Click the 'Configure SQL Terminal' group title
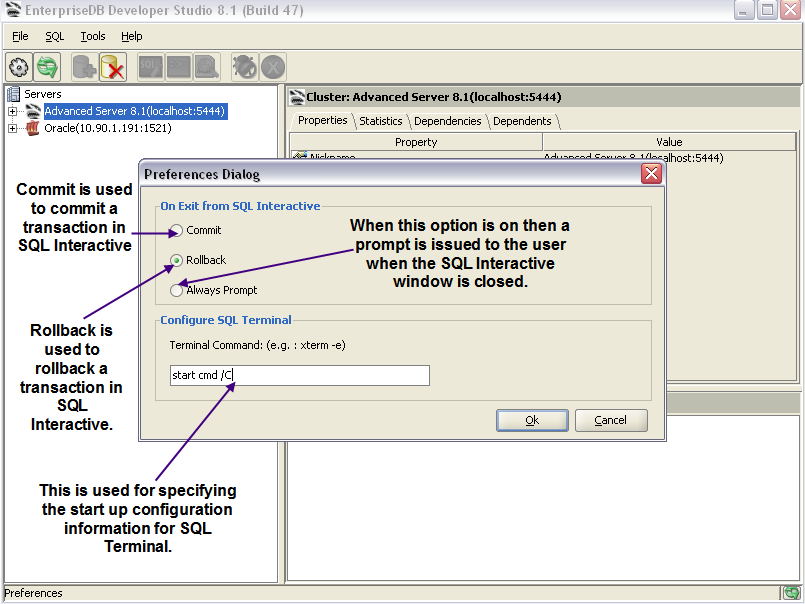The width and height of the screenshot is (805, 604). tap(226, 320)
